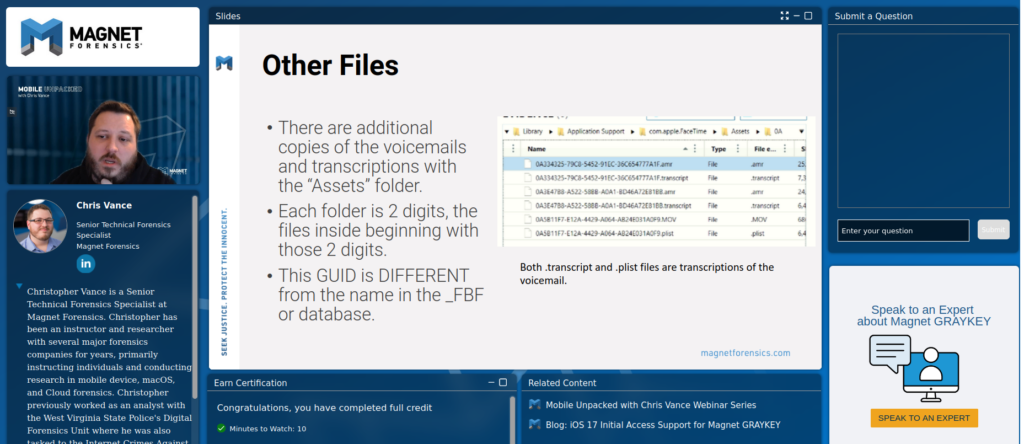Collapse the arrow before Library breadcrumb

point(507,131)
